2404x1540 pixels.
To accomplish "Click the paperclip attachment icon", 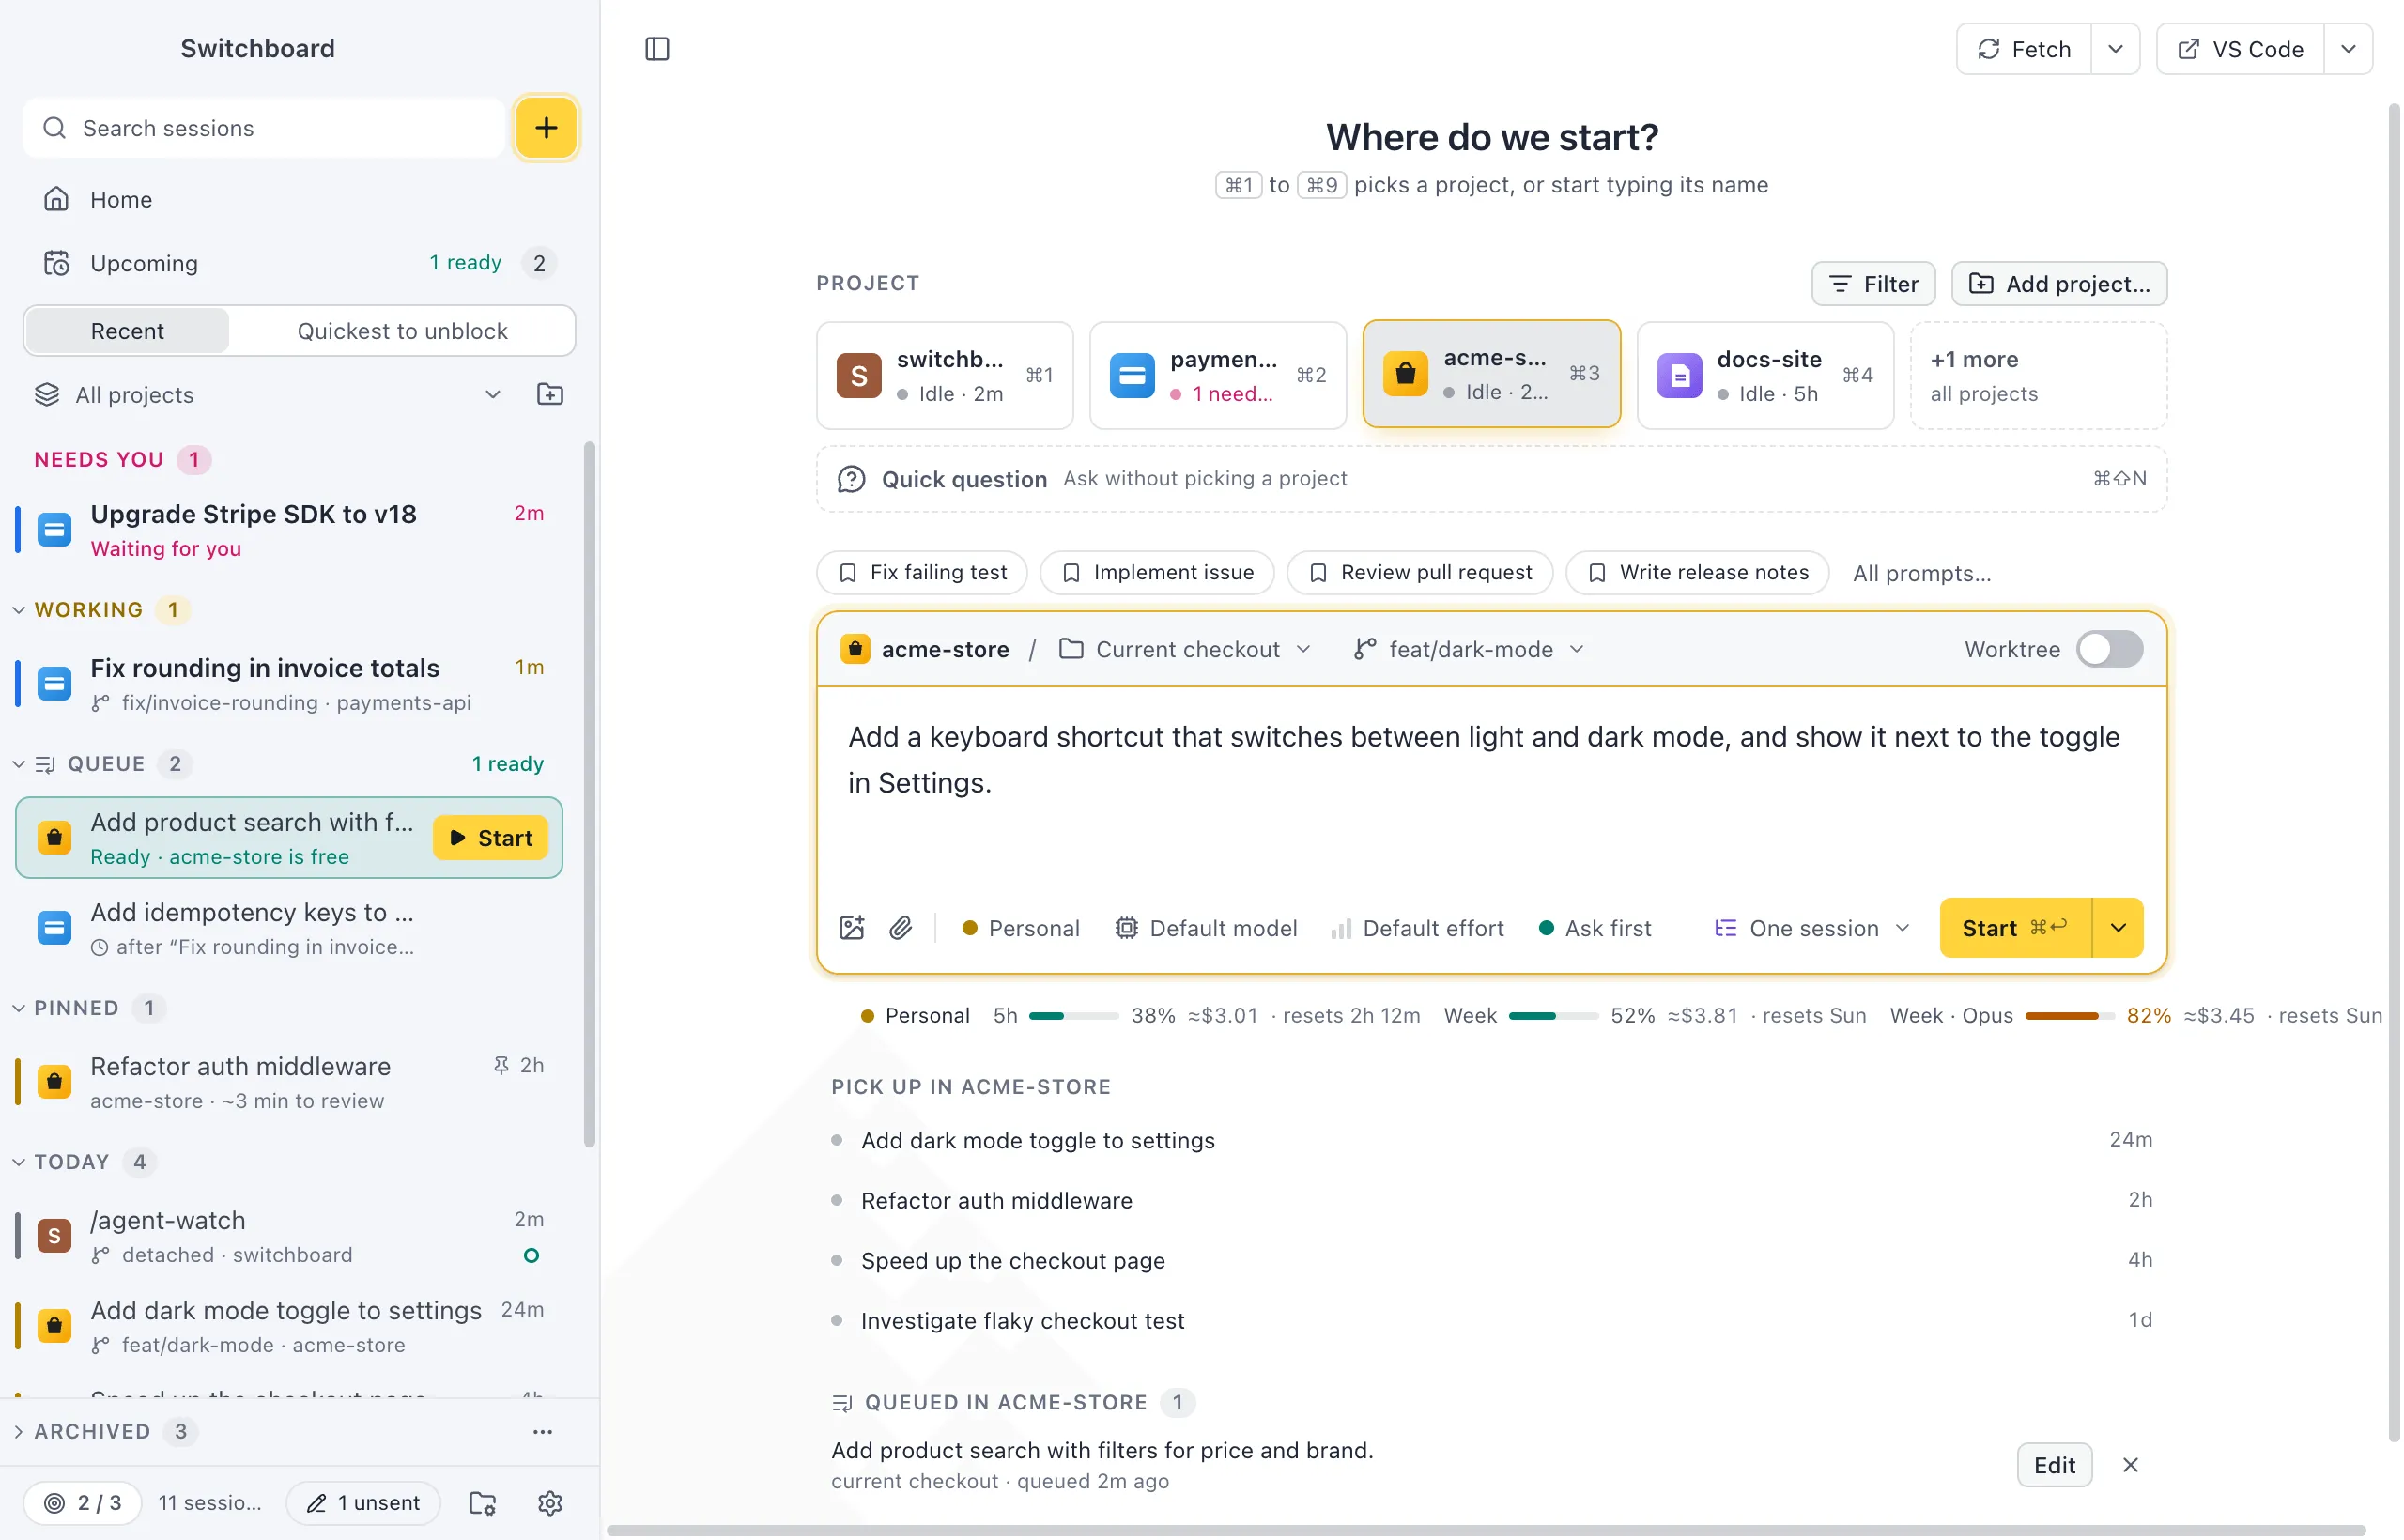I will pos(901,928).
